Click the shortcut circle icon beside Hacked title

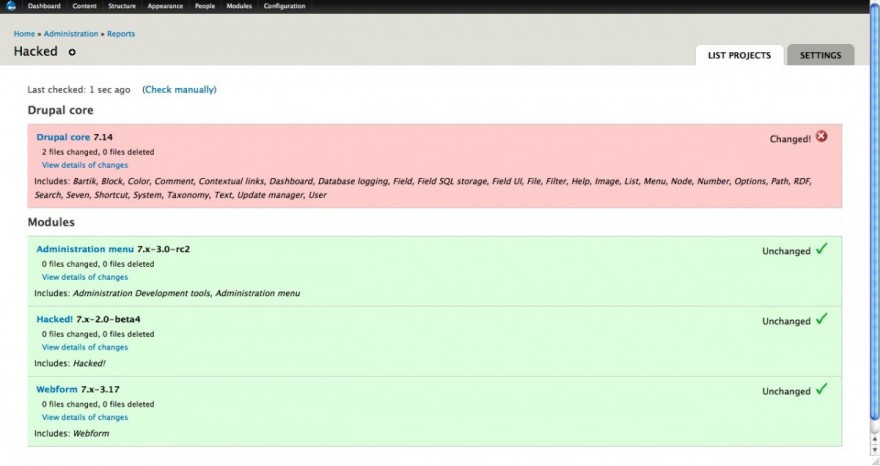tap(72, 52)
